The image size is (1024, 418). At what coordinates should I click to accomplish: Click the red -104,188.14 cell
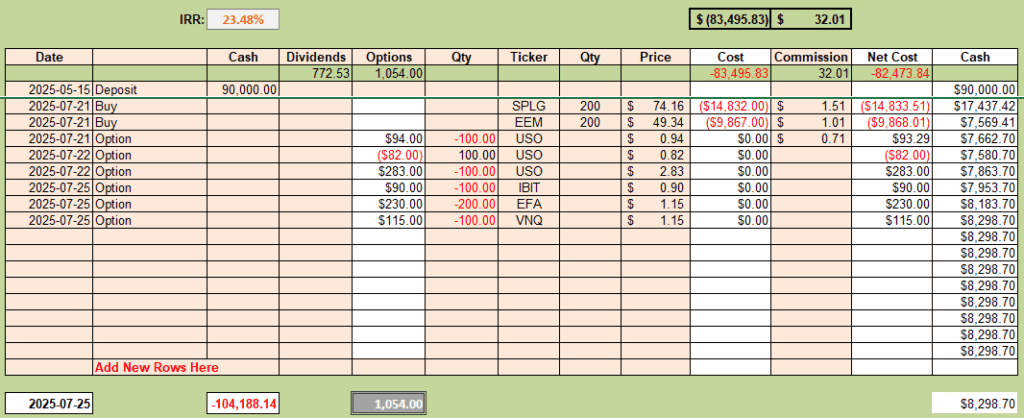click(243, 403)
